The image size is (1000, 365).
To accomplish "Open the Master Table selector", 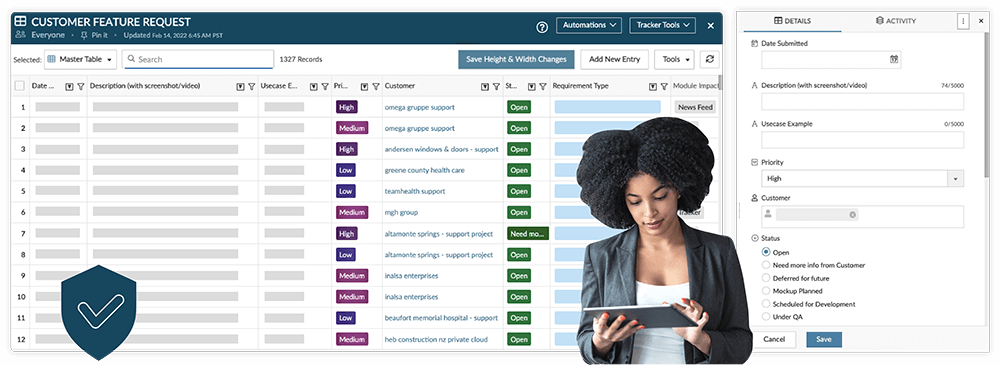I will [x=80, y=59].
